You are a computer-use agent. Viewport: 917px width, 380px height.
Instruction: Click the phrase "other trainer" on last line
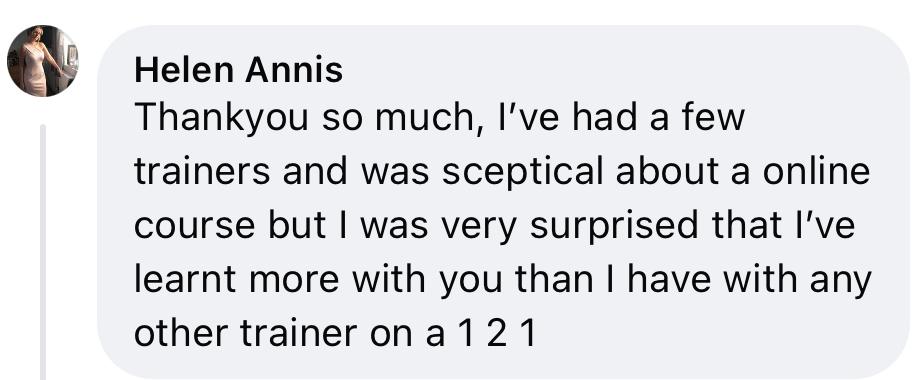[246, 334]
